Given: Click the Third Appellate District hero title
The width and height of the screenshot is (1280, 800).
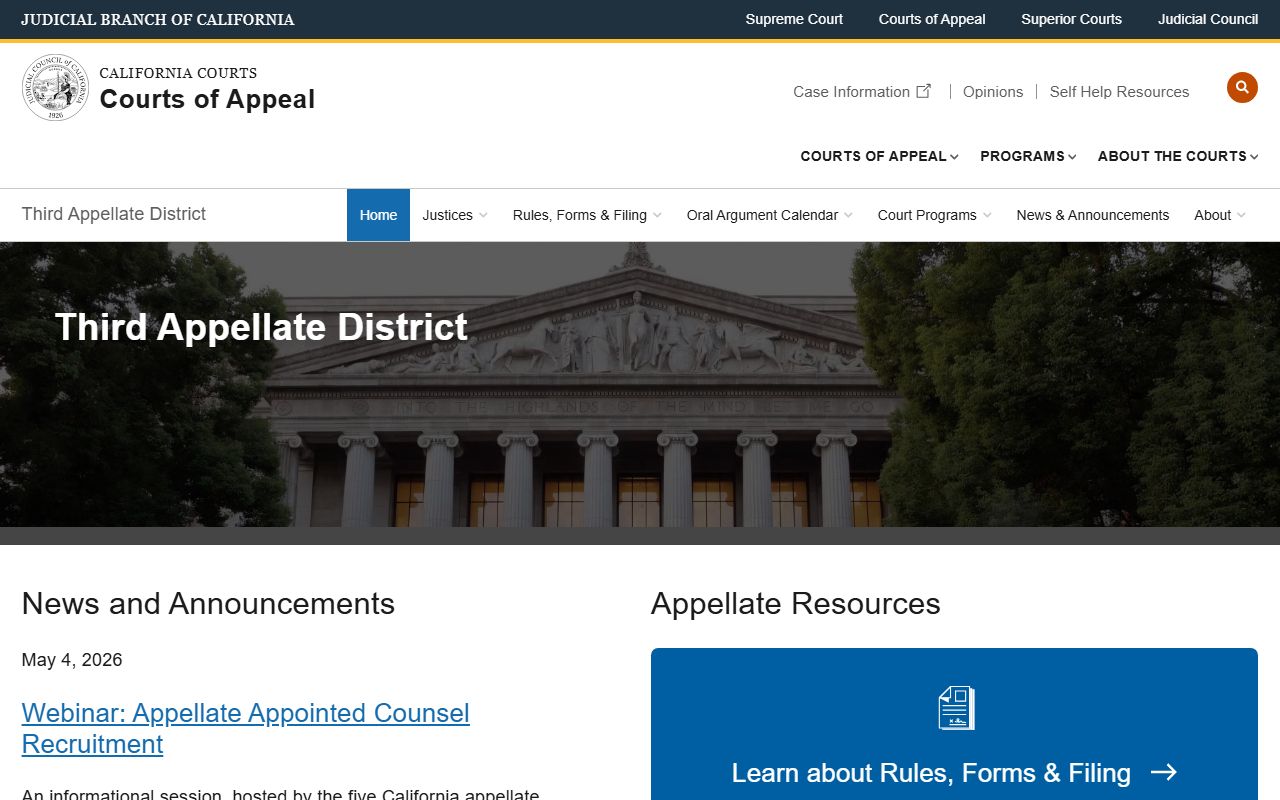Looking at the screenshot, I should pyautogui.click(x=261, y=327).
